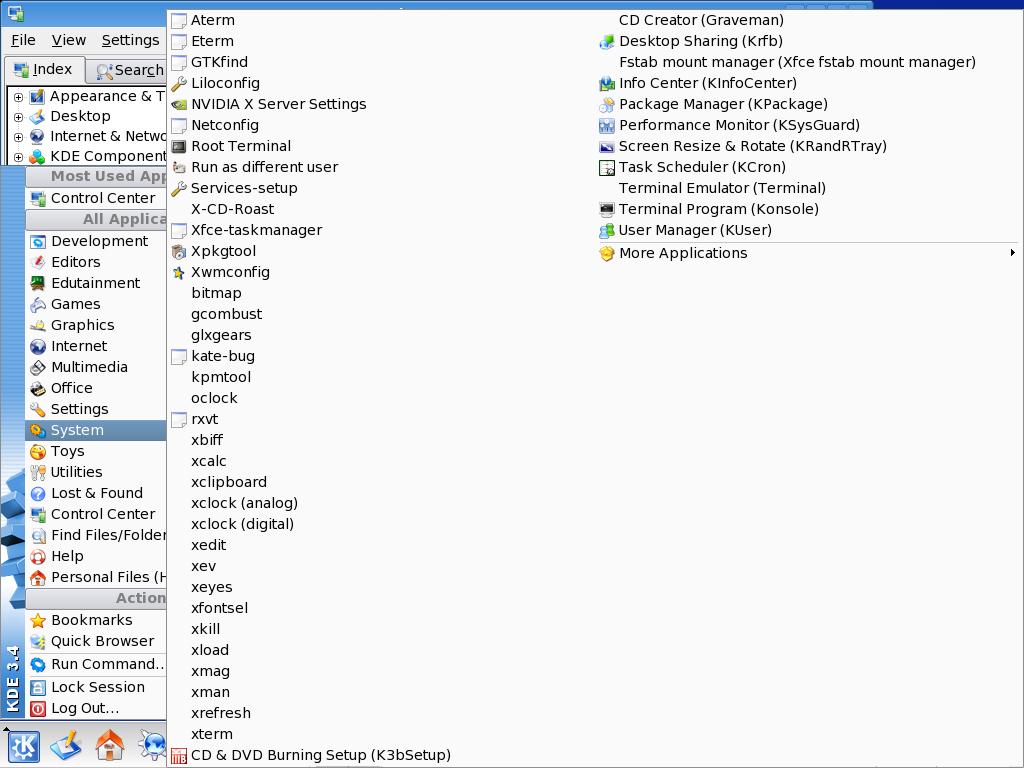1024x768 pixels.
Task: Open Run Command... dialog
Action: point(95,664)
